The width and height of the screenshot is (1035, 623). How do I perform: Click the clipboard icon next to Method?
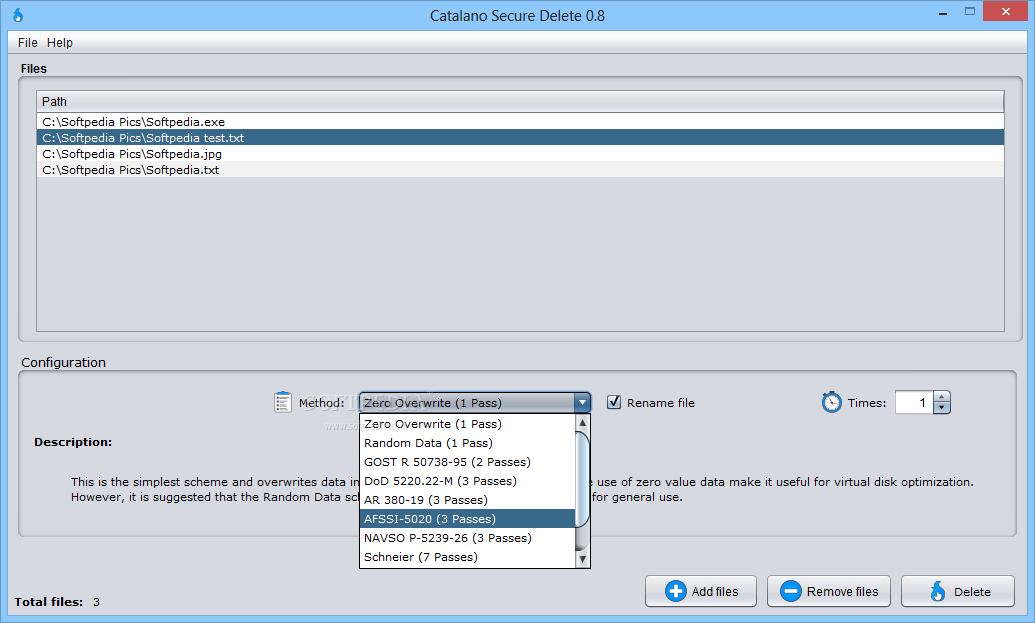click(283, 402)
